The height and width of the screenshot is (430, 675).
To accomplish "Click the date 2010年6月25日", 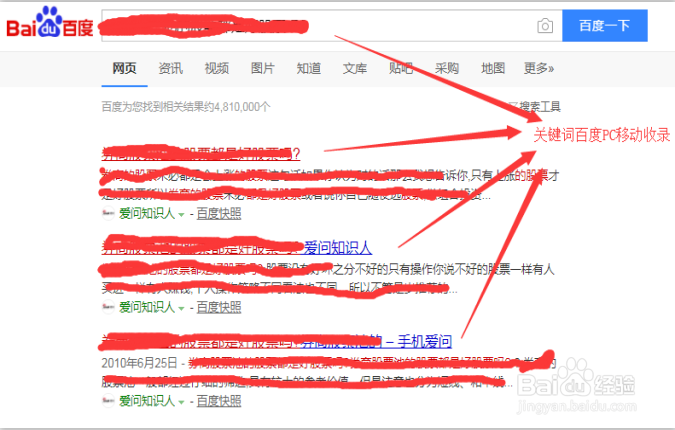I will point(139,363).
